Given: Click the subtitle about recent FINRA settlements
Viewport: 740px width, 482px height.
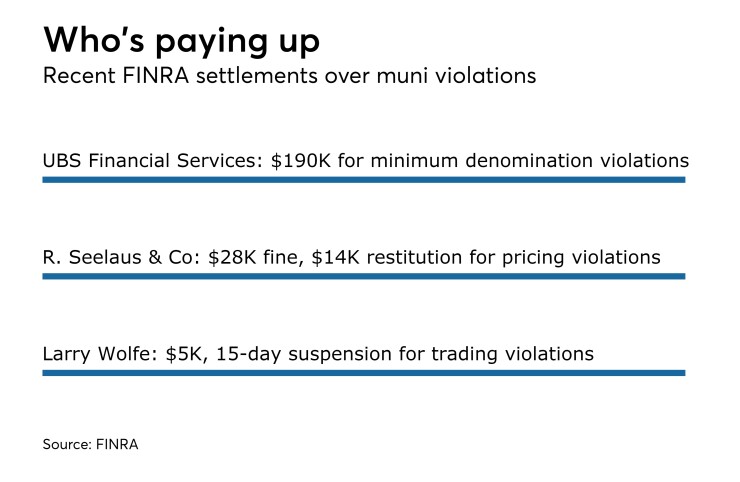Looking at the screenshot, I should [288, 78].
